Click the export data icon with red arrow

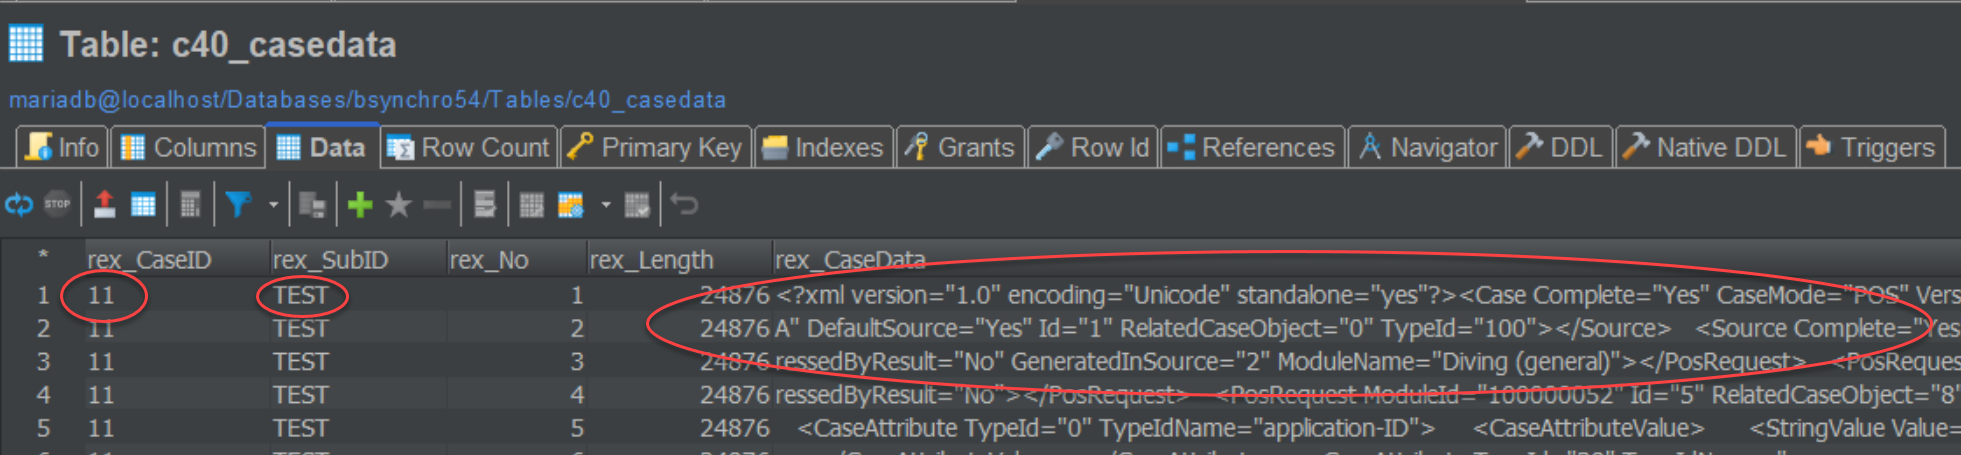104,205
